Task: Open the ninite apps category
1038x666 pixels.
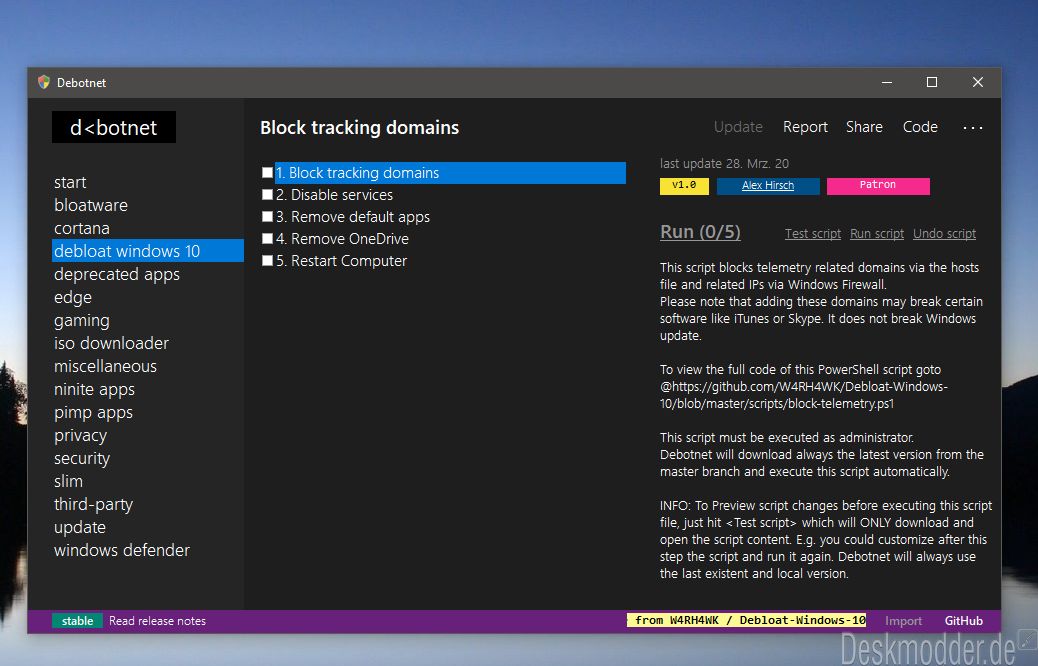Action: point(94,389)
